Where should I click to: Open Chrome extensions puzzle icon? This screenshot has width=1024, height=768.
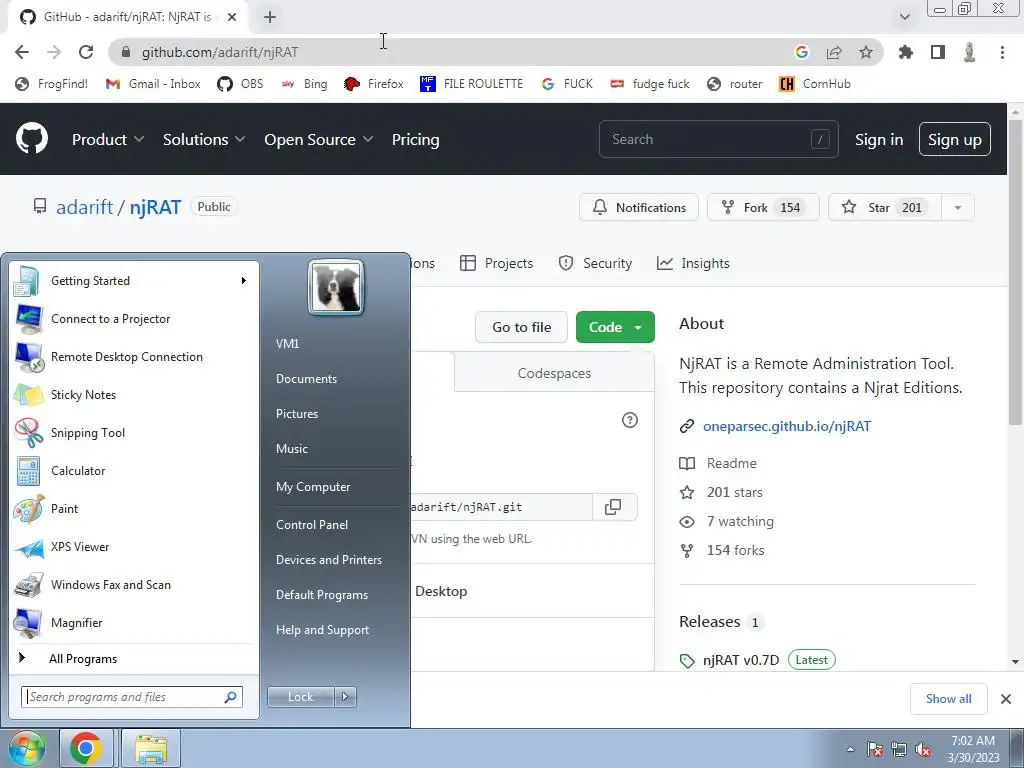pyautogui.click(x=906, y=52)
